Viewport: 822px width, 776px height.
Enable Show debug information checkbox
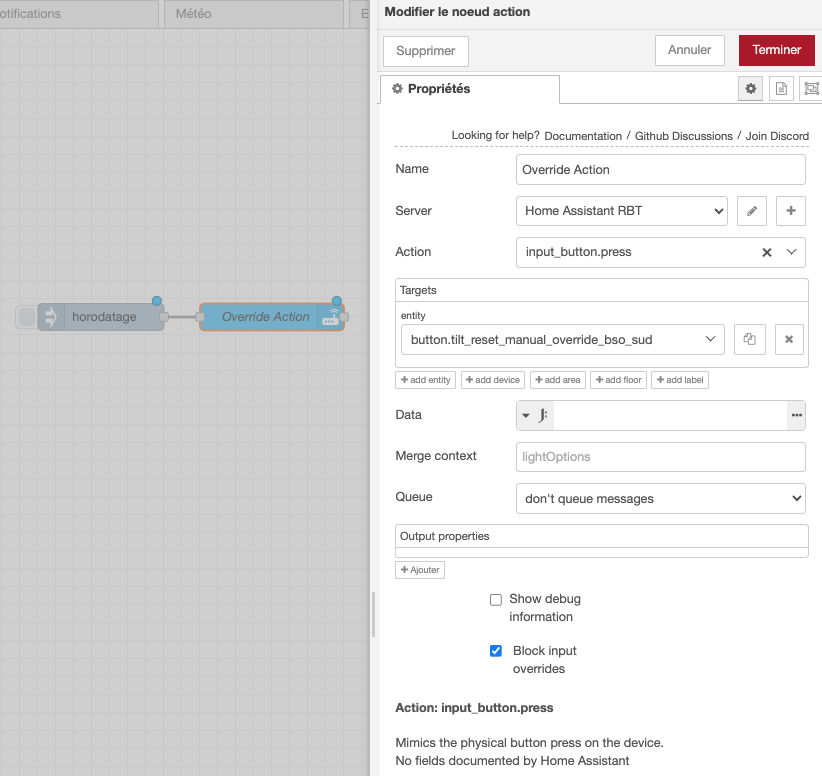[496, 600]
